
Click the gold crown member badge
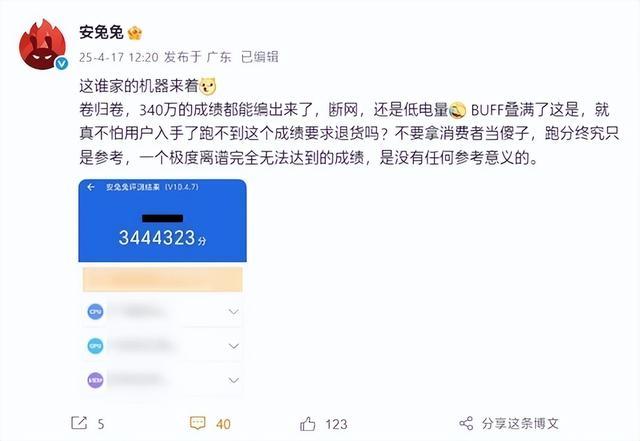(135, 33)
